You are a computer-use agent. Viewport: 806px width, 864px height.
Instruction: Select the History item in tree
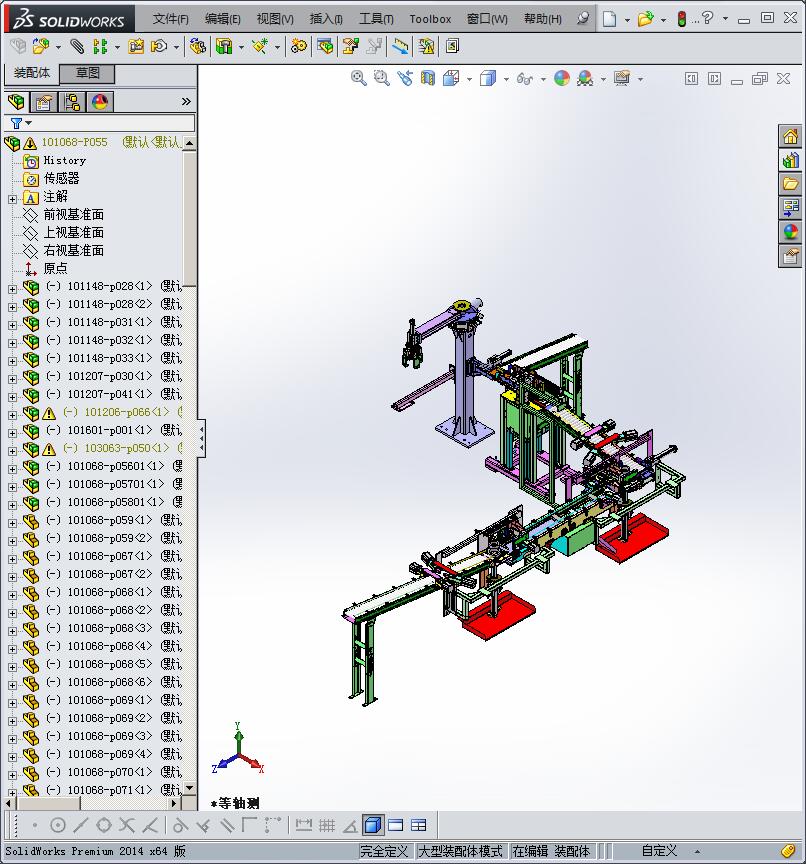tap(64, 160)
